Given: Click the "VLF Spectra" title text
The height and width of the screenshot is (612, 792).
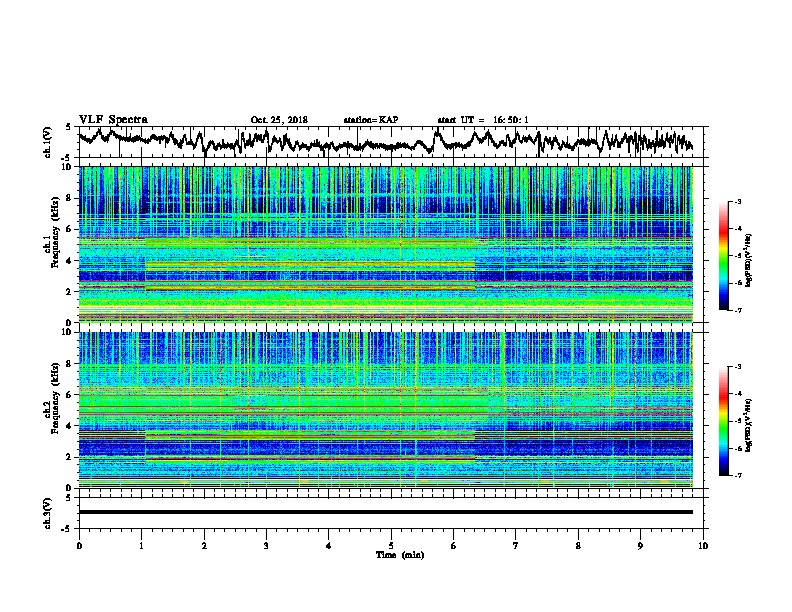Looking at the screenshot, I should pyautogui.click(x=113, y=120).
